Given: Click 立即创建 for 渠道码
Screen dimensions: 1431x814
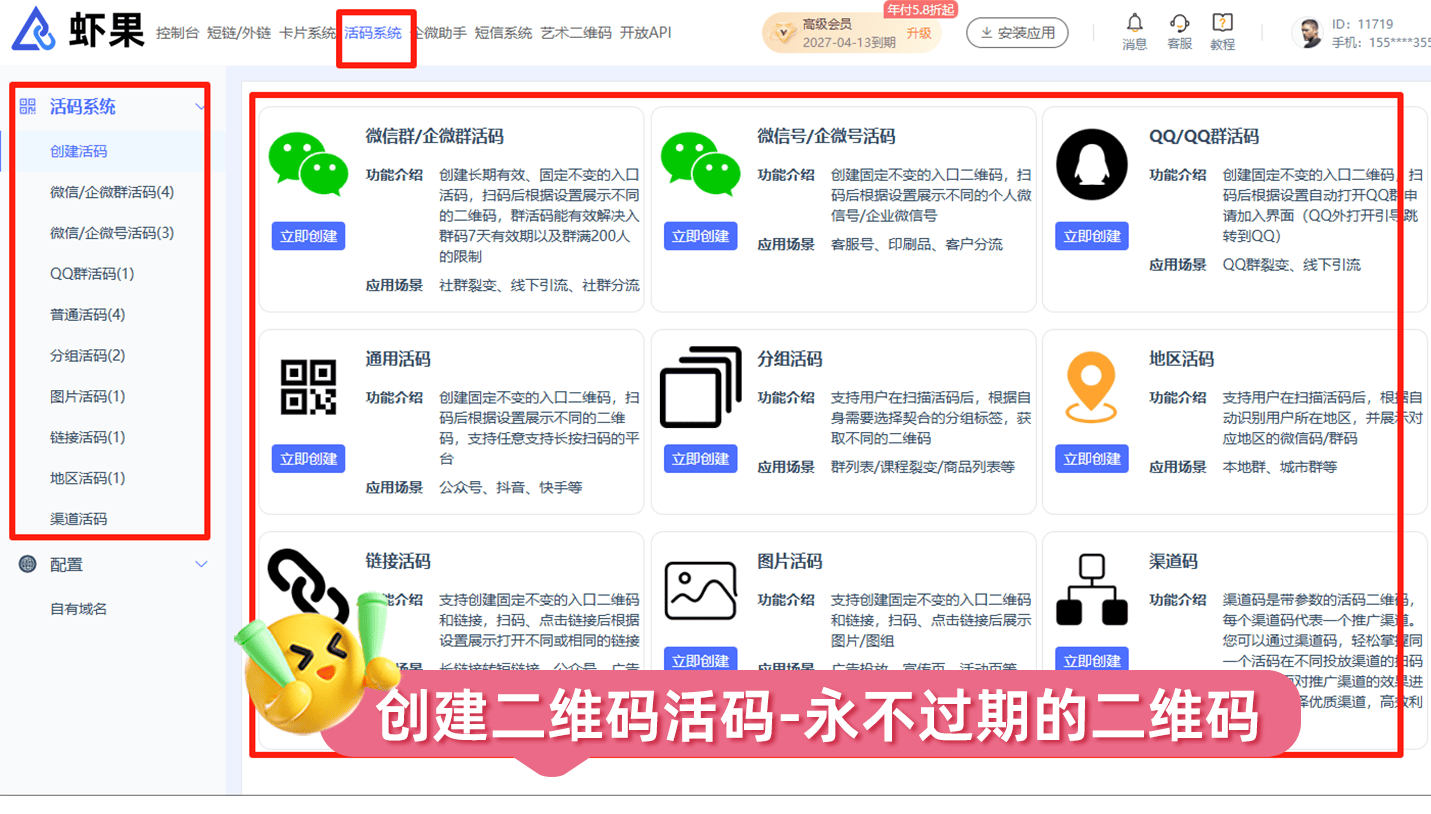Looking at the screenshot, I should click(x=1092, y=660).
